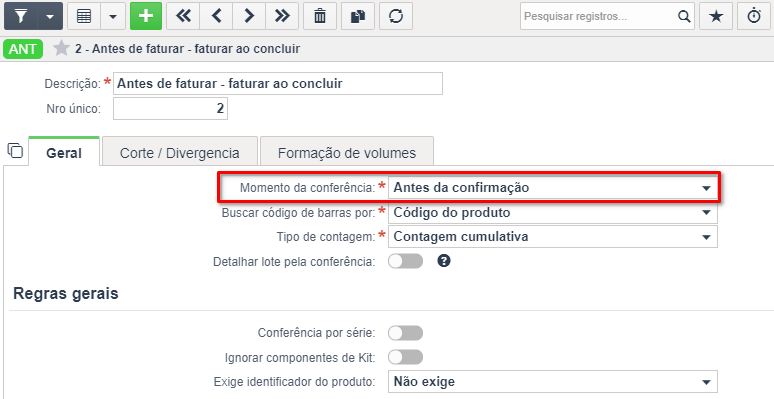Click the Pesquisar registros search field

[x=600, y=16]
